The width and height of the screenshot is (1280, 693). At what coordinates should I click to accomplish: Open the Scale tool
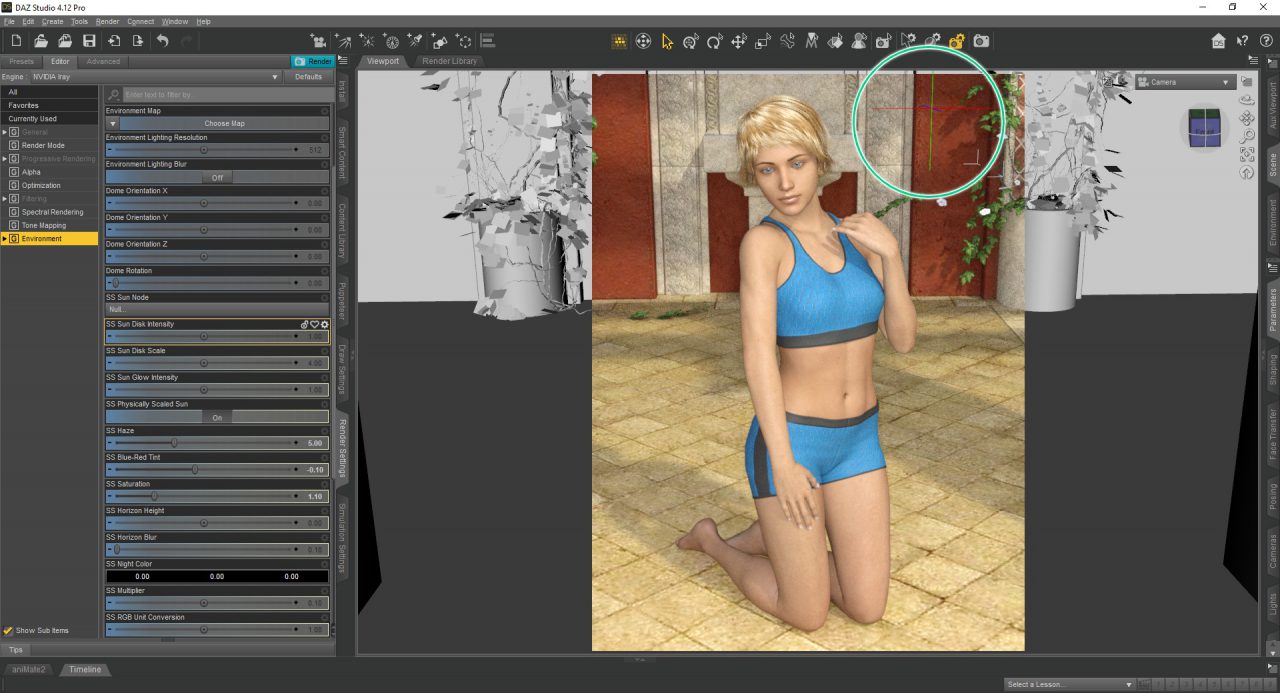point(762,41)
